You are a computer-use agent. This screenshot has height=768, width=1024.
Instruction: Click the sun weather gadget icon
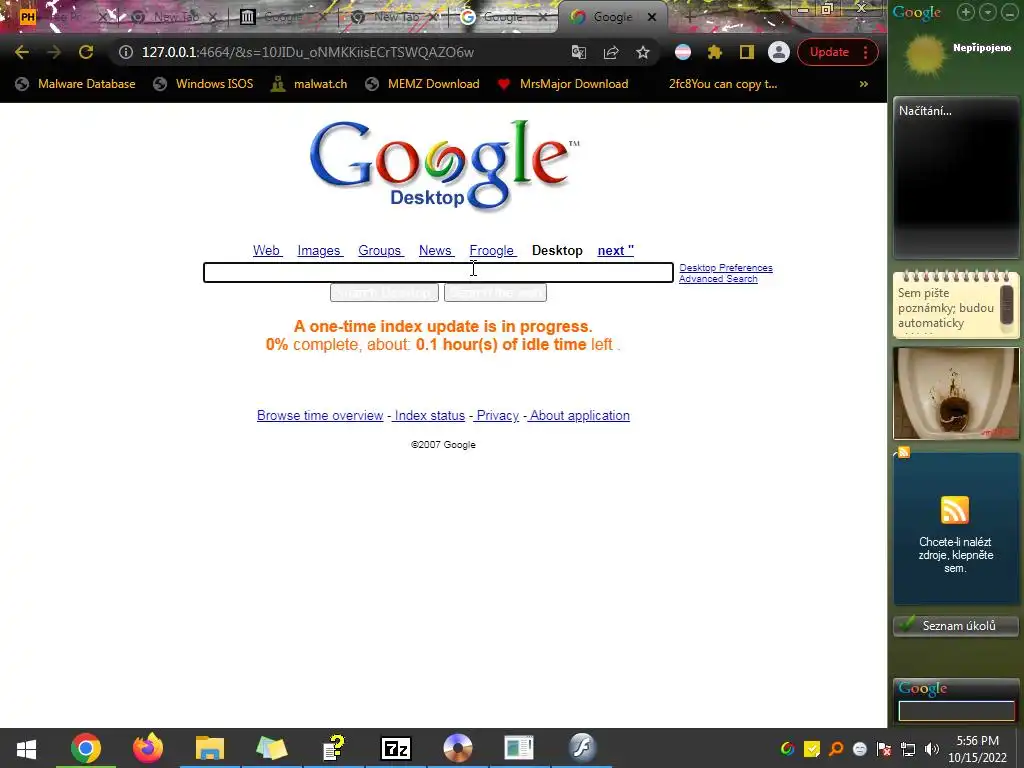pyautogui.click(x=925, y=57)
